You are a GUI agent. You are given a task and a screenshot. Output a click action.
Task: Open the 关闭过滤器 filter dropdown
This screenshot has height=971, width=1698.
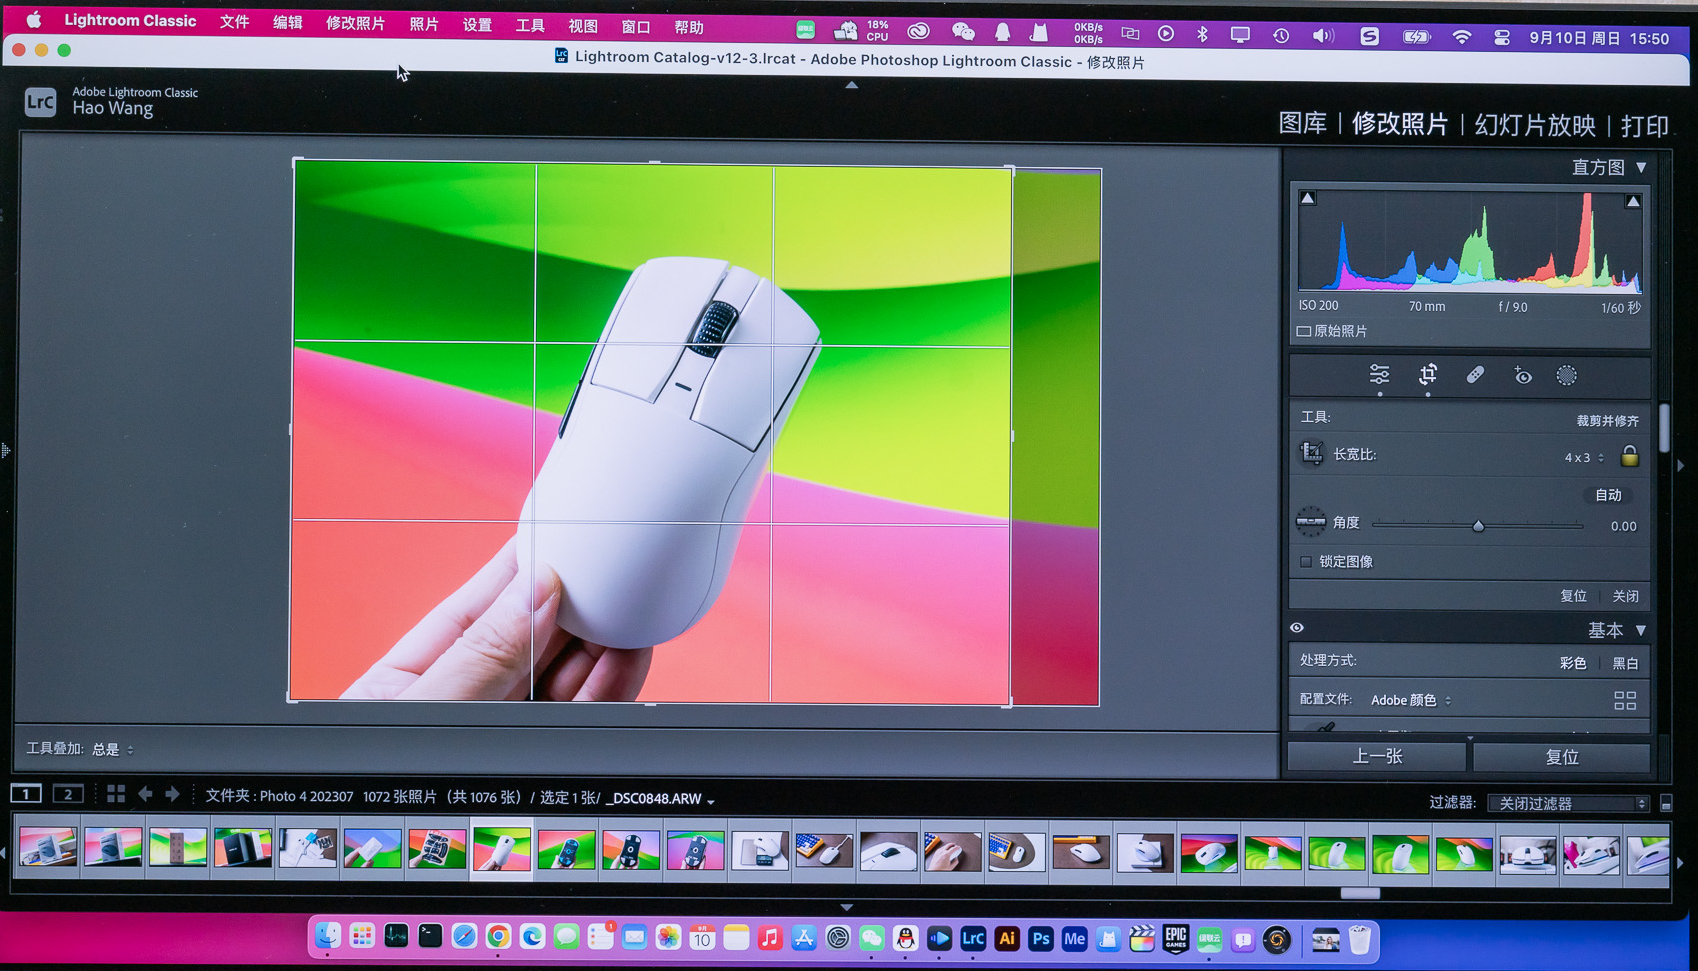coord(1566,803)
